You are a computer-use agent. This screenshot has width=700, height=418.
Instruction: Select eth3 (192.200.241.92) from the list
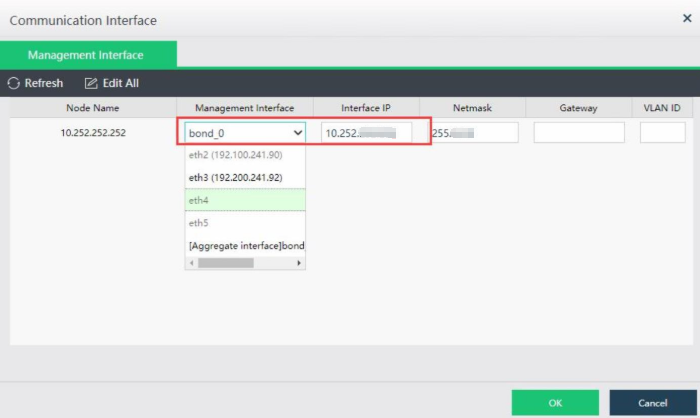245,177
